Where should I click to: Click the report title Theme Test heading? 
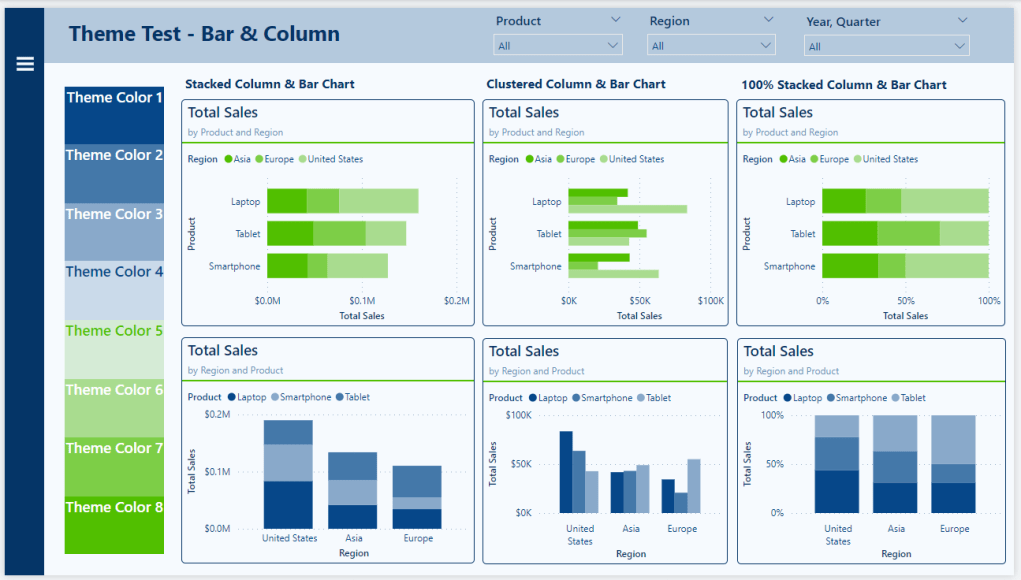click(x=202, y=33)
